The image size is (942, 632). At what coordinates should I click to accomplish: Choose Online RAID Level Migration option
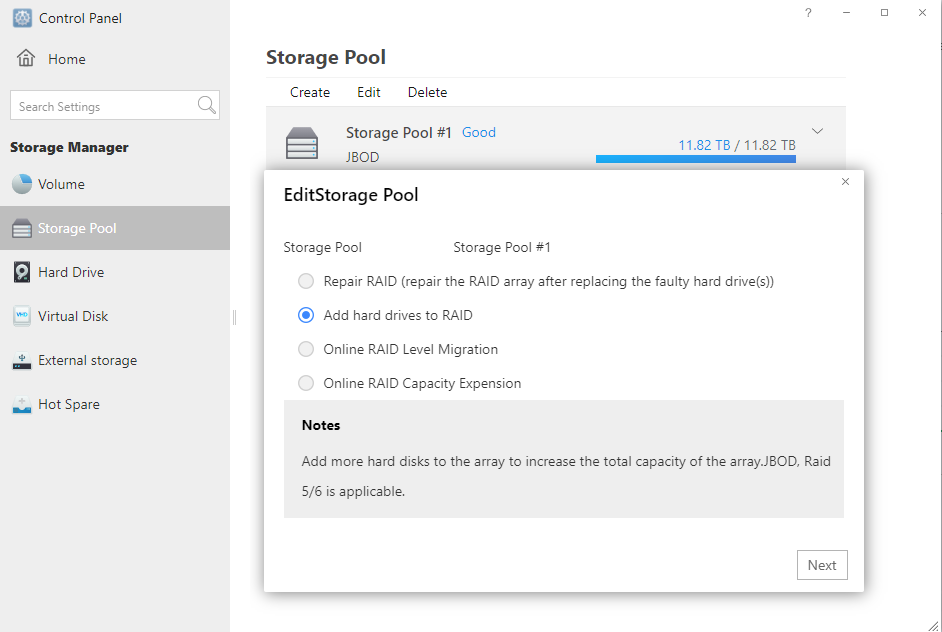[x=306, y=349]
